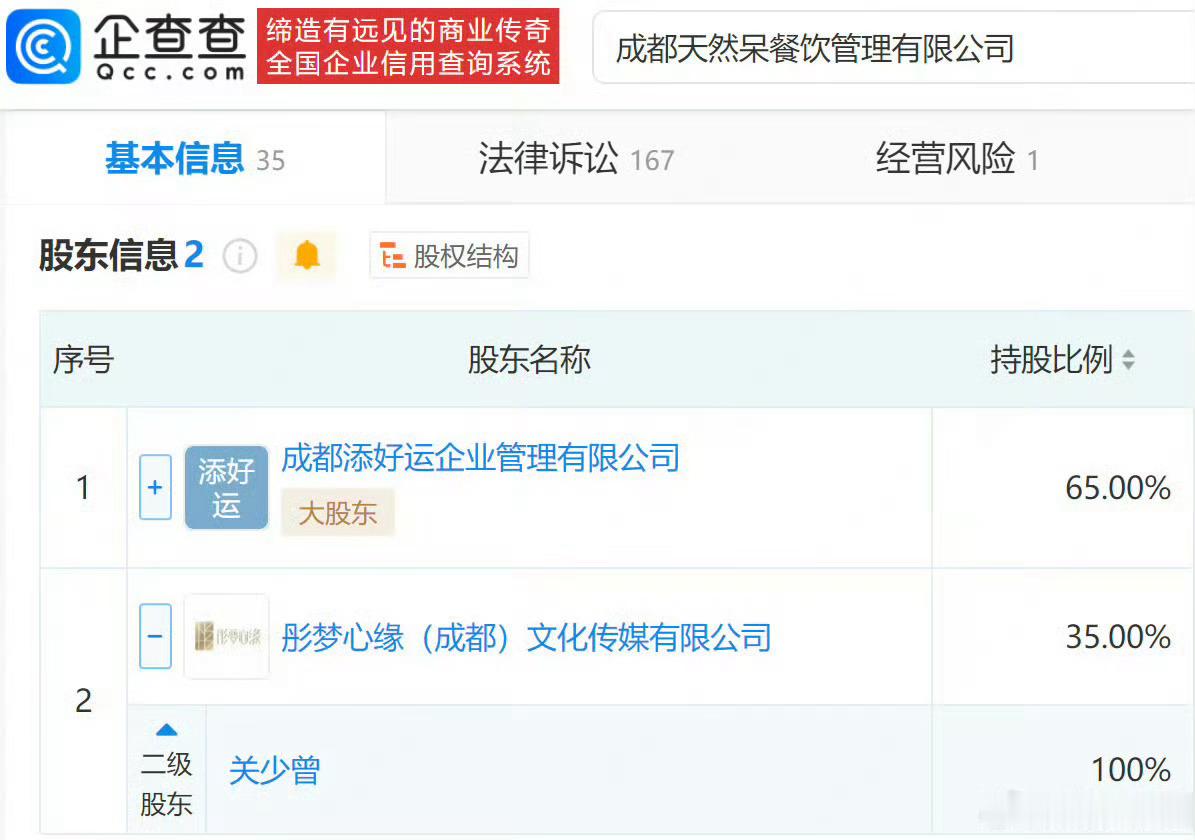Focus the search field with 成都天然呆餐饮管理有限公司
Image resolution: width=1195 pixels, height=840 pixels.
(893, 48)
